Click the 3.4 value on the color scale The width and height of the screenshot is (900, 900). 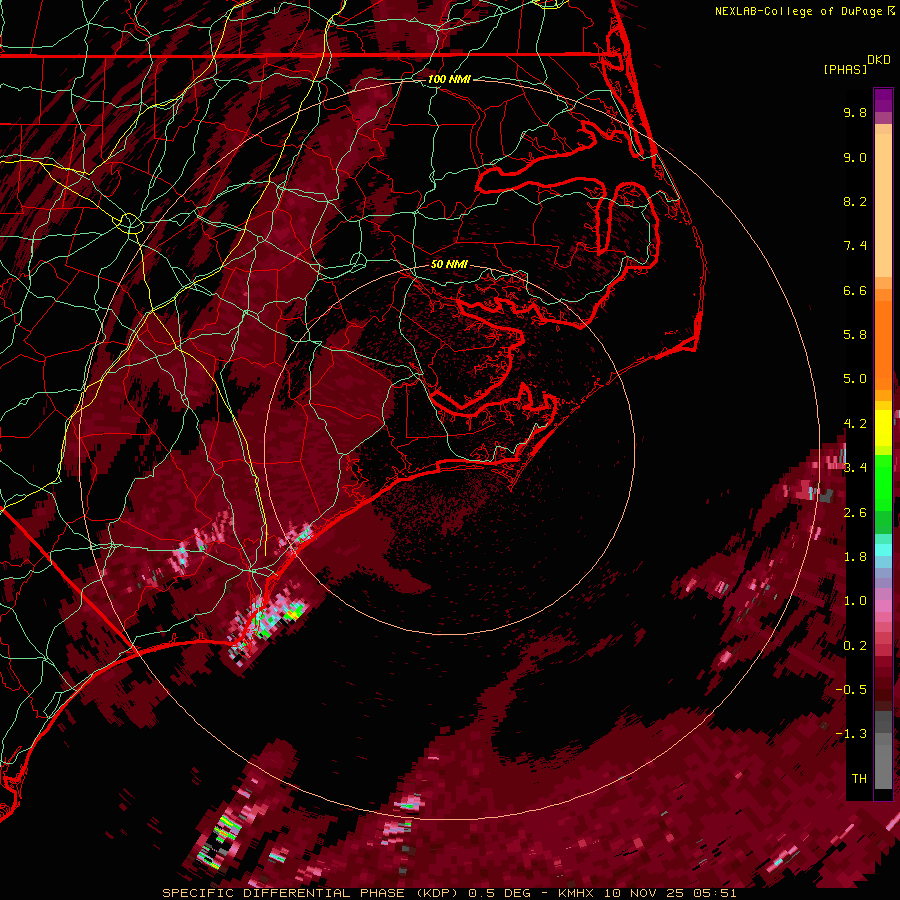pos(855,468)
